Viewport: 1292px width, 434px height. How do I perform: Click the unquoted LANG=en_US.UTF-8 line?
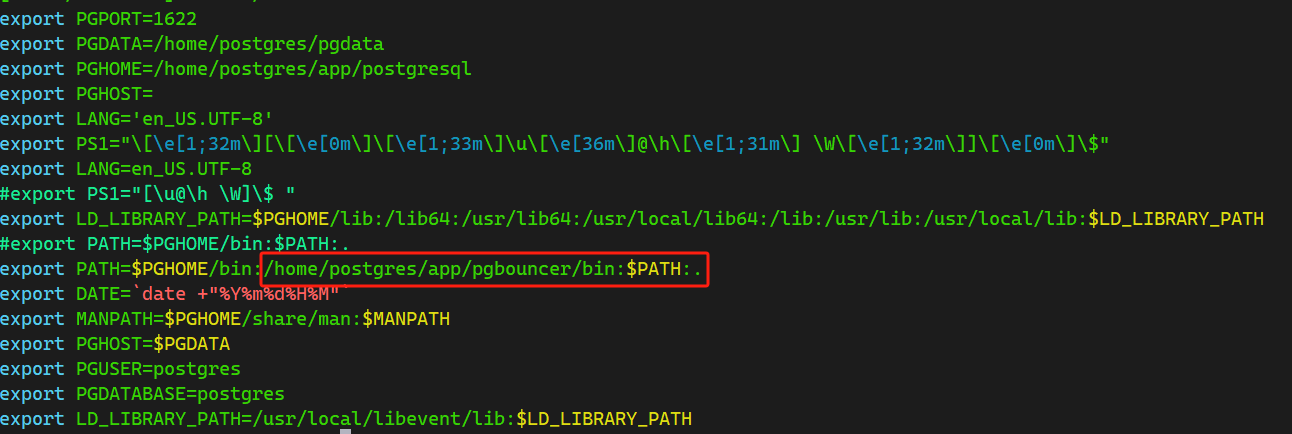pyautogui.click(x=164, y=169)
